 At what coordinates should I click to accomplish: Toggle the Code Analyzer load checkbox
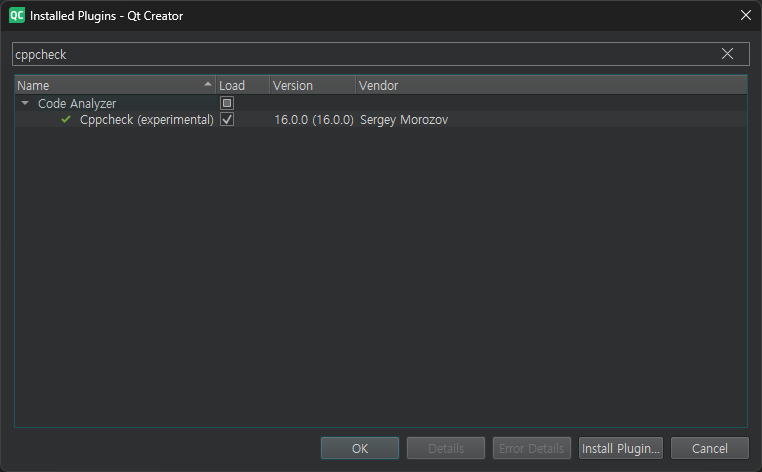pyautogui.click(x=227, y=103)
